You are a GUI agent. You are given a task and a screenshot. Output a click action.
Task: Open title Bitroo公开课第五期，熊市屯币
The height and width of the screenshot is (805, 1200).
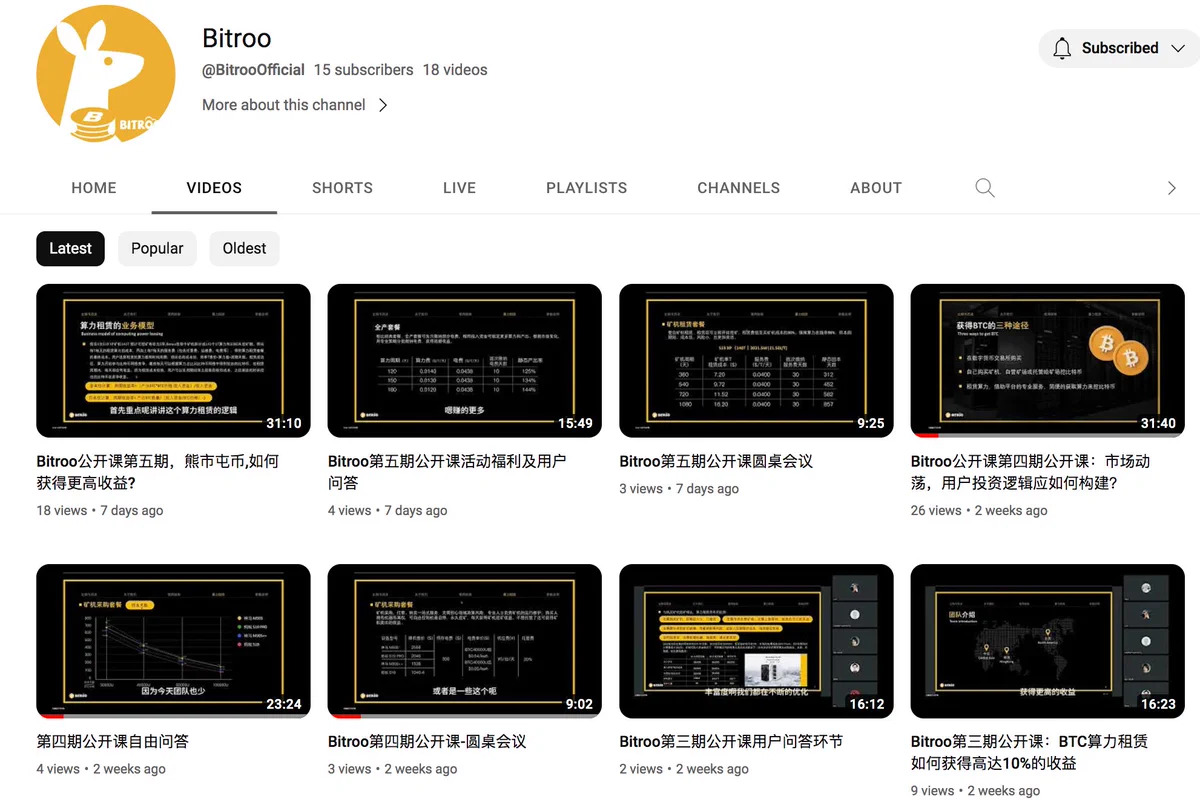coord(158,472)
